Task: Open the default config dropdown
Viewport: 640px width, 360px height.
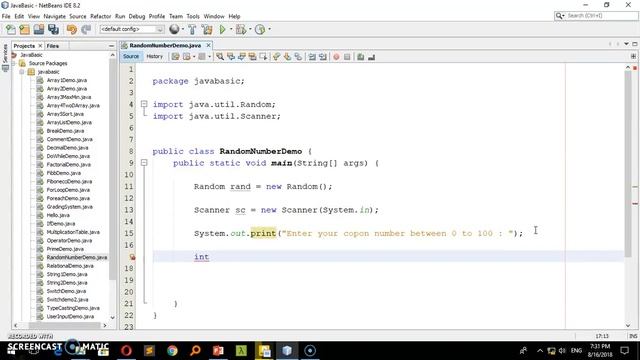Action: pyautogui.click(x=131, y=29)
